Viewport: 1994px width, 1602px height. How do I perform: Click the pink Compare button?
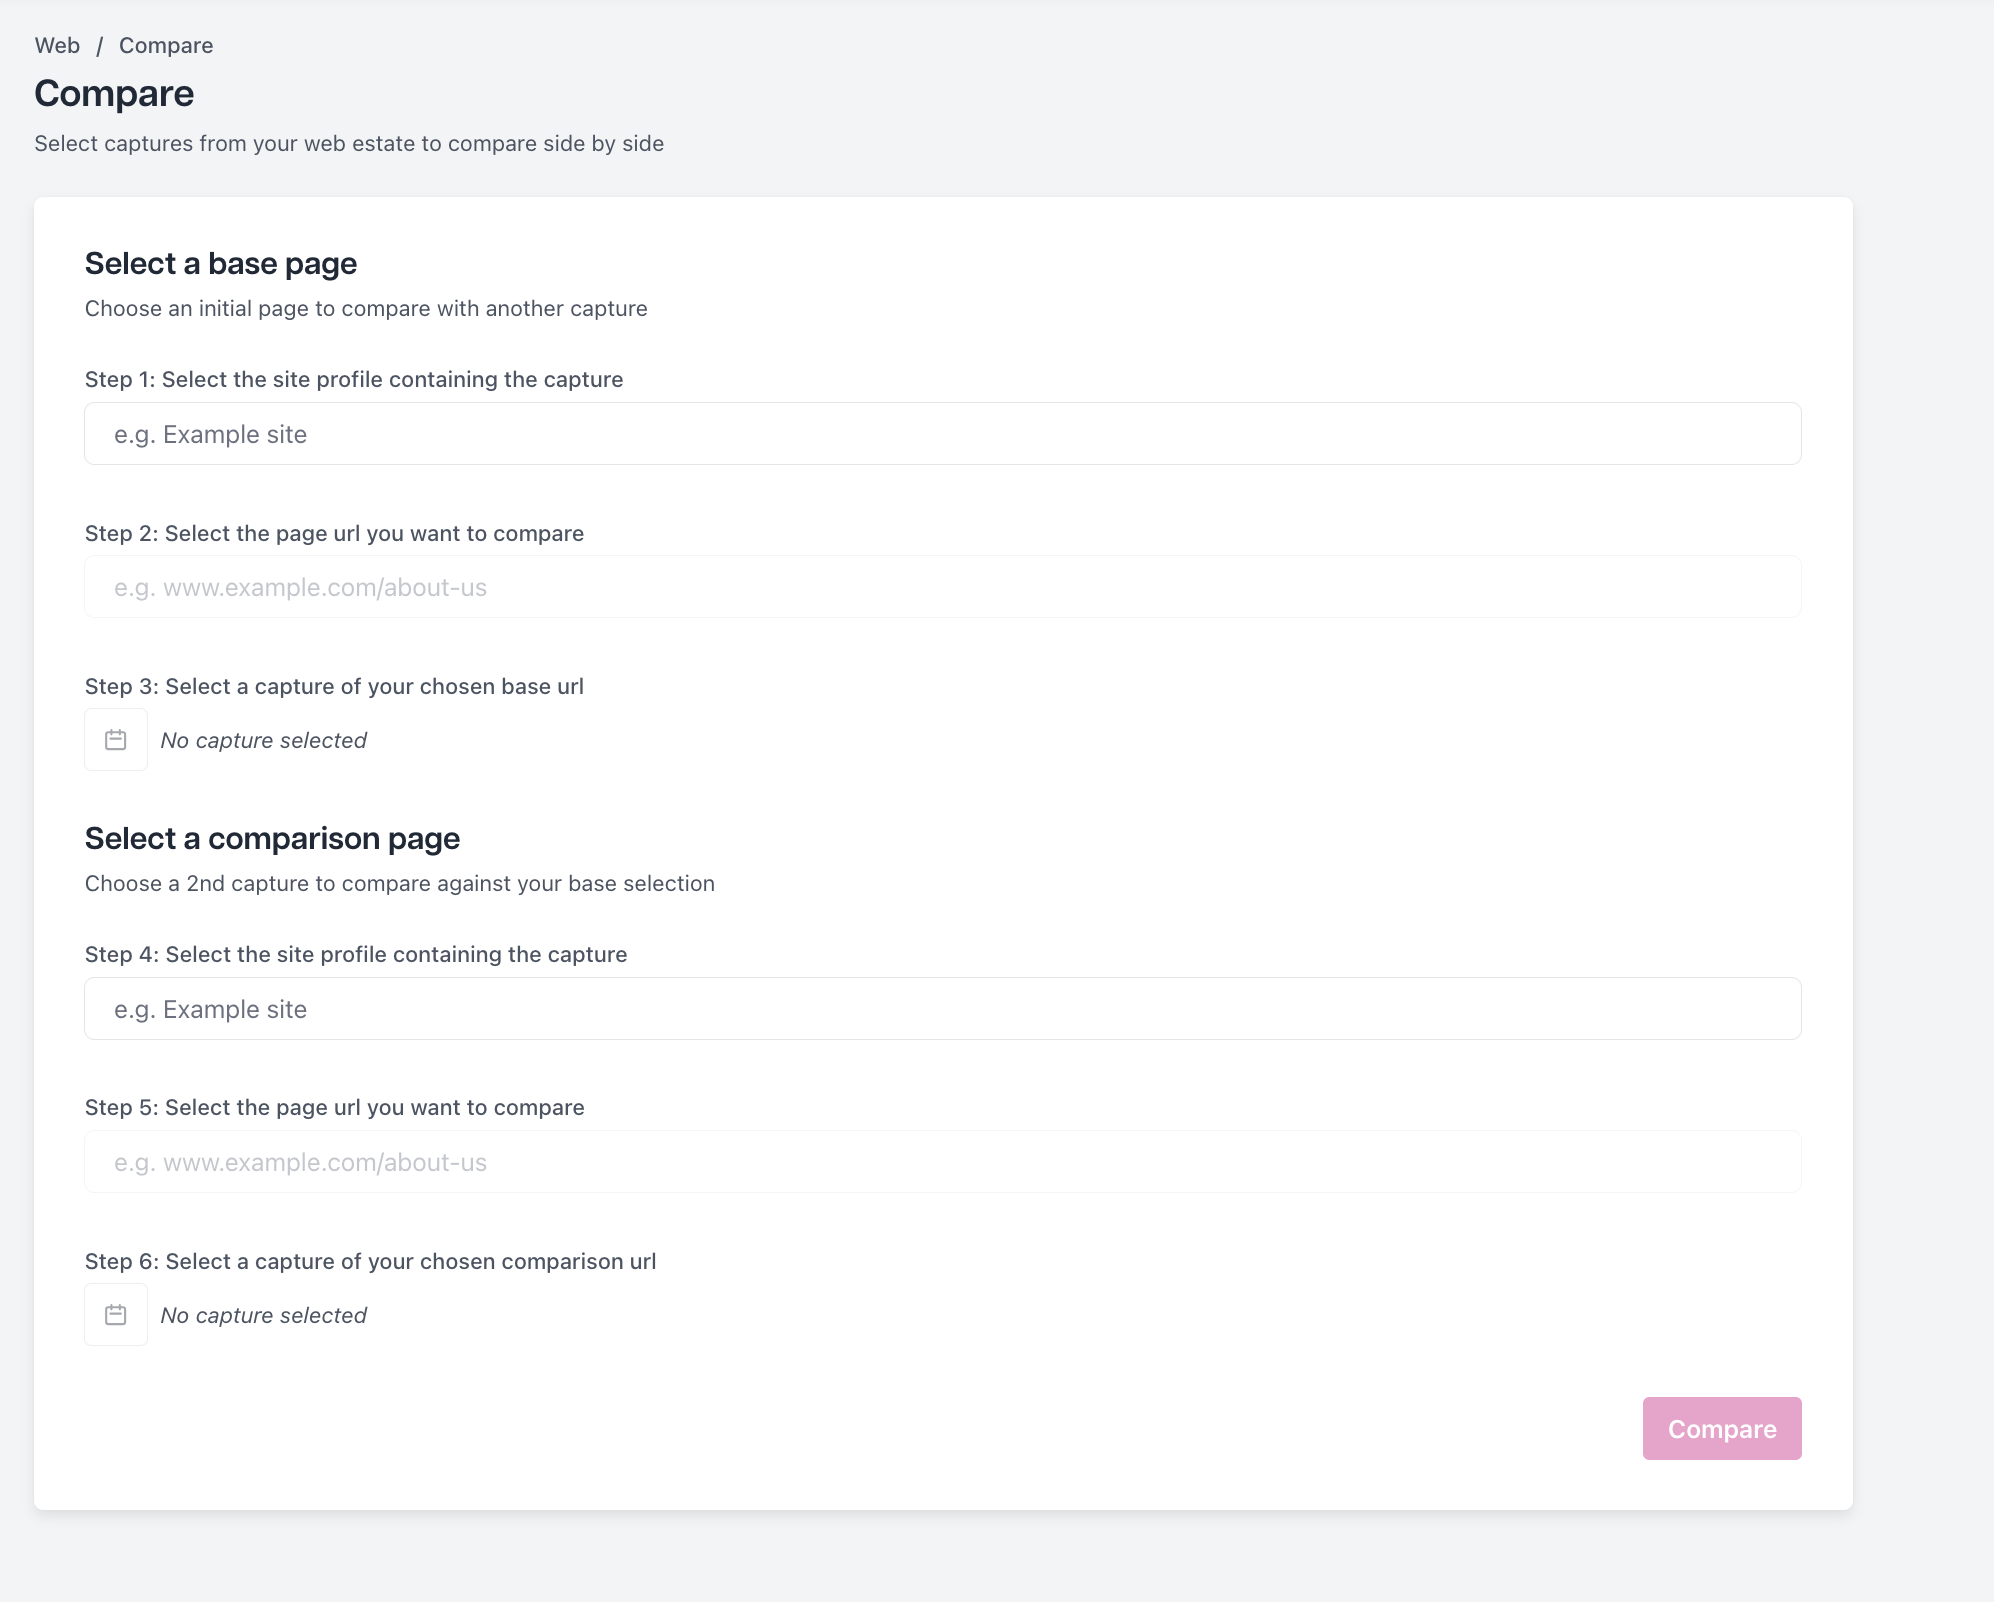[1722, 1429]
